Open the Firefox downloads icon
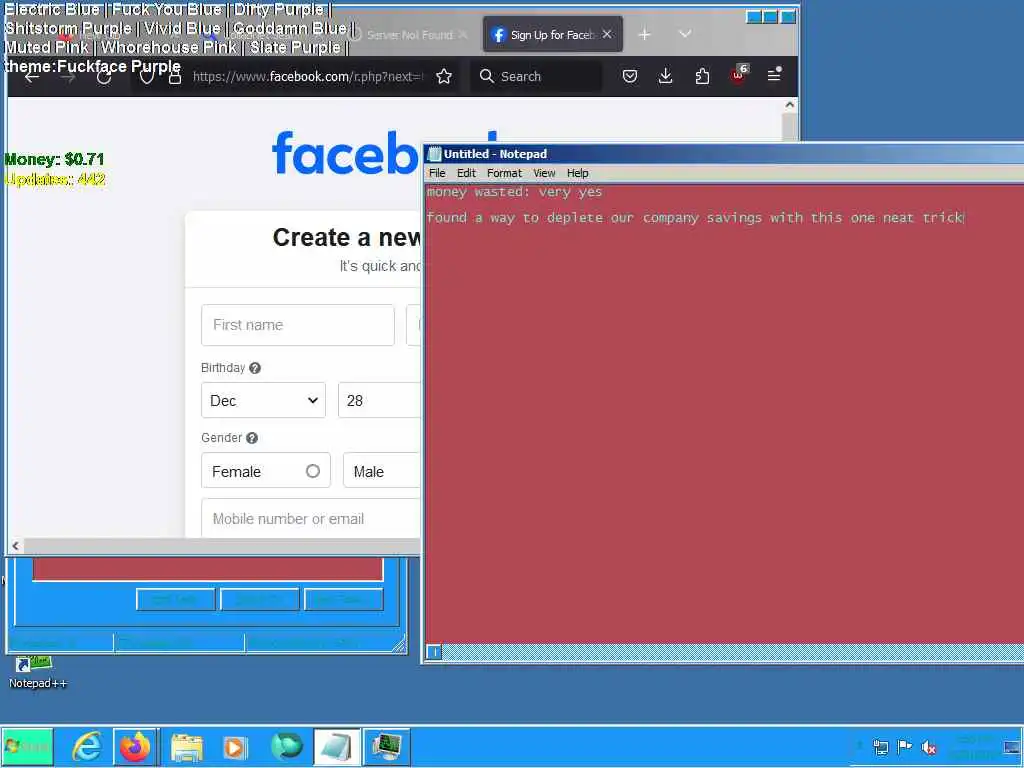The width and height of the screenshot is (1024, 768). click(665, 76)
